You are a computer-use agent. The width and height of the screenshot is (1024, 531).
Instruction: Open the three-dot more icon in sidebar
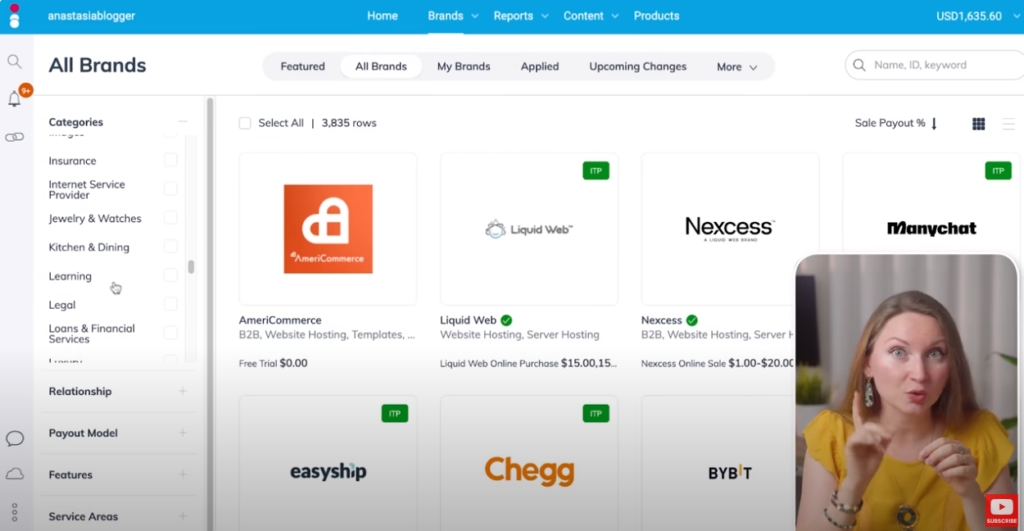pyautogui.click(x=14, y=512)
